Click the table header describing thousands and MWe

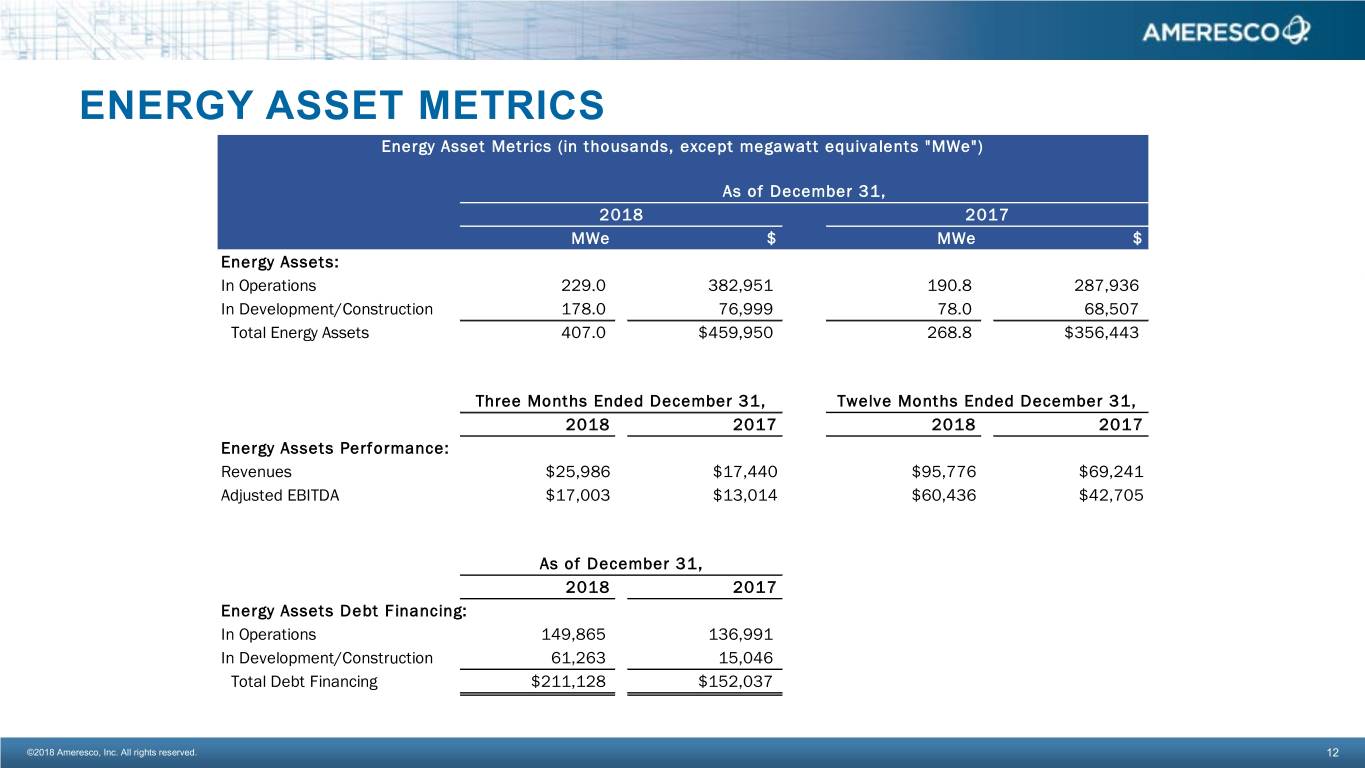pyautogui.click(x=682, y=147)
